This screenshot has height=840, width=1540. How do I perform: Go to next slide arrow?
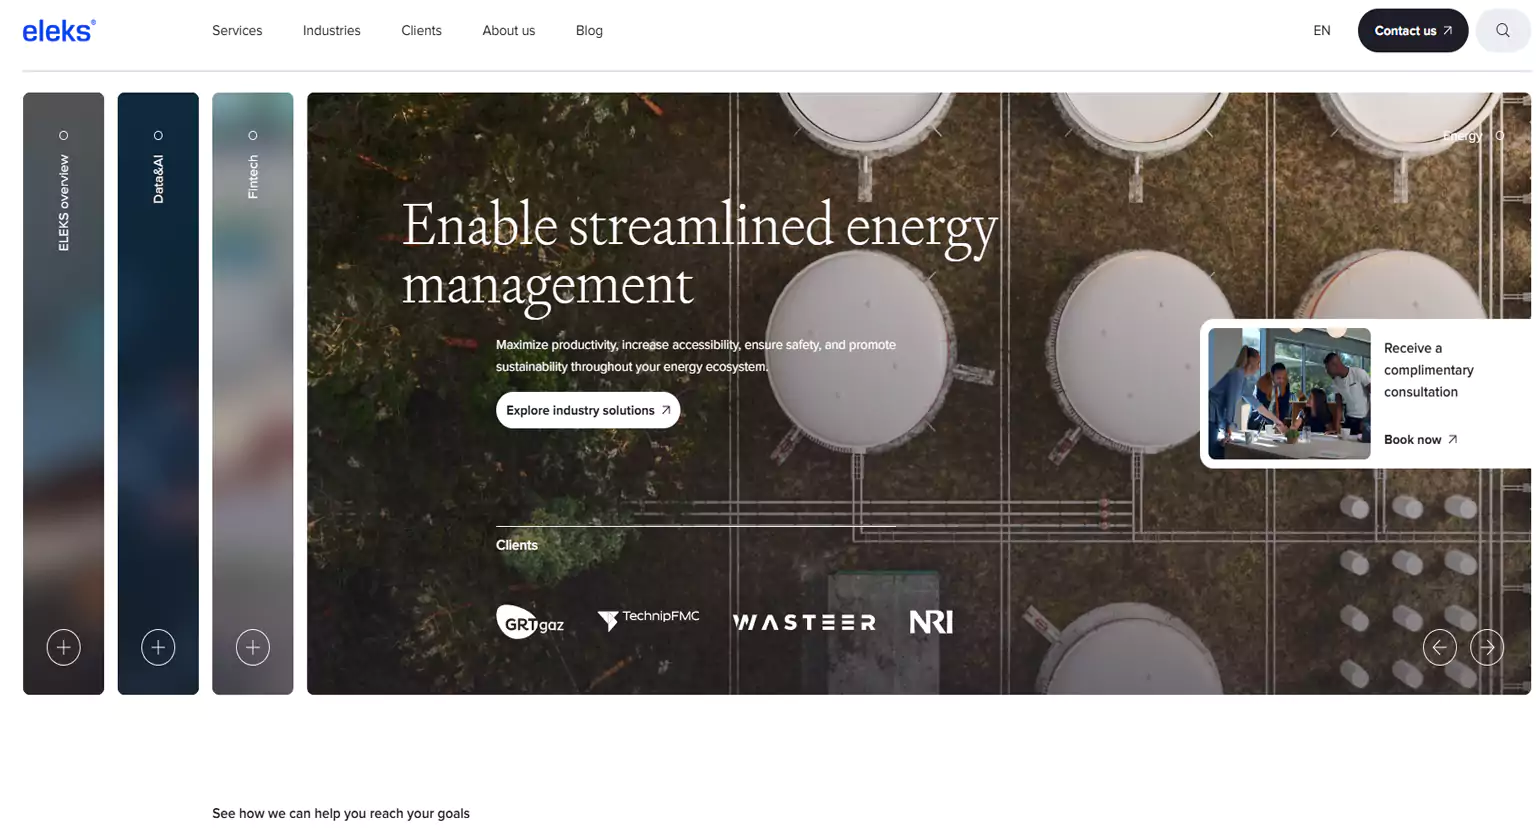[1487, 648]
